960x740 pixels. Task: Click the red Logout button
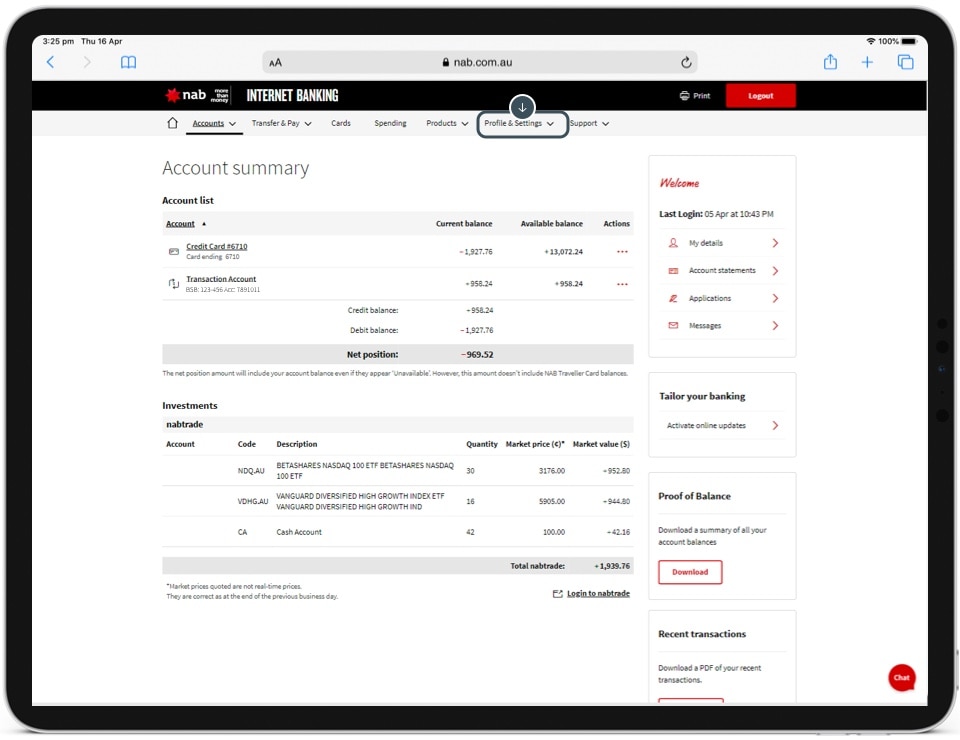pos(761,96)
